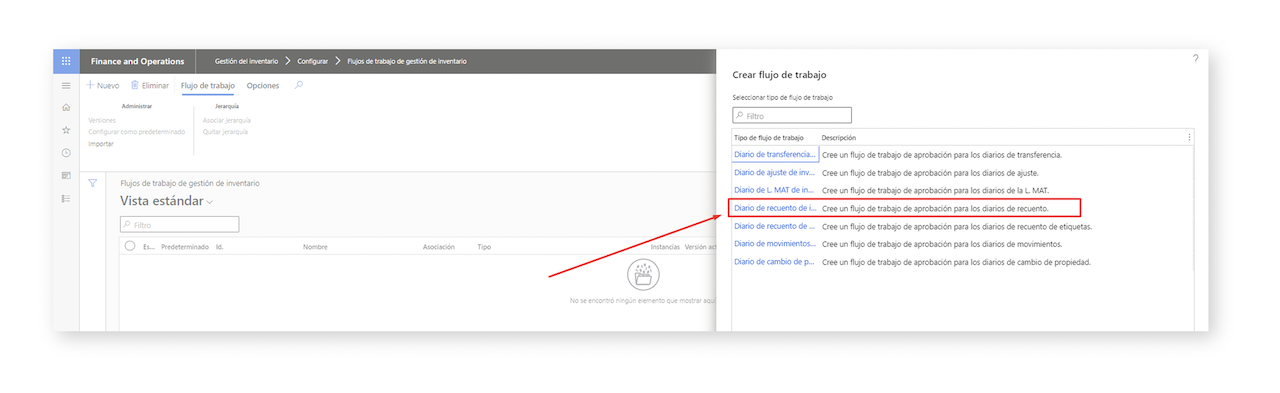Viewport: 1280px width, 393px height.
Task: Open Workspaces icon in sidebar
Action: pos(66,176)
